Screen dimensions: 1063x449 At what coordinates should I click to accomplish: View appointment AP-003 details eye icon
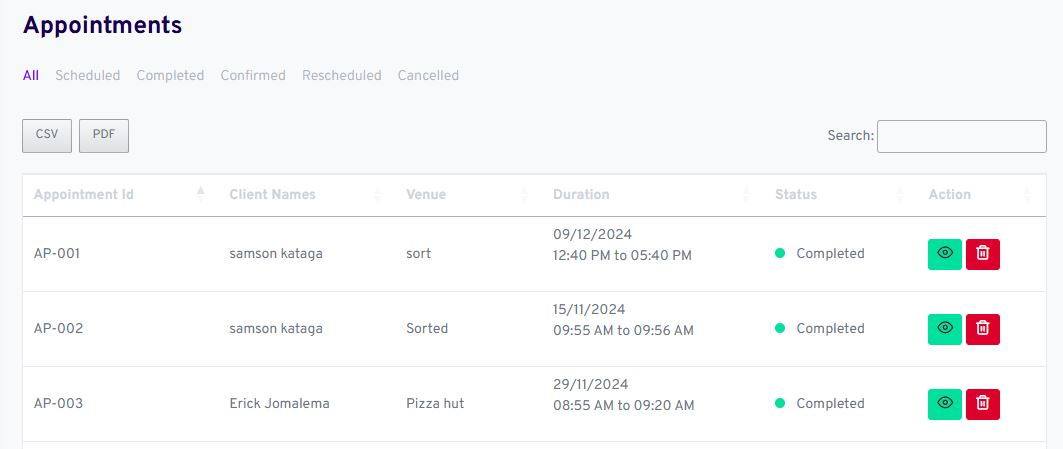tap(944, 403)
